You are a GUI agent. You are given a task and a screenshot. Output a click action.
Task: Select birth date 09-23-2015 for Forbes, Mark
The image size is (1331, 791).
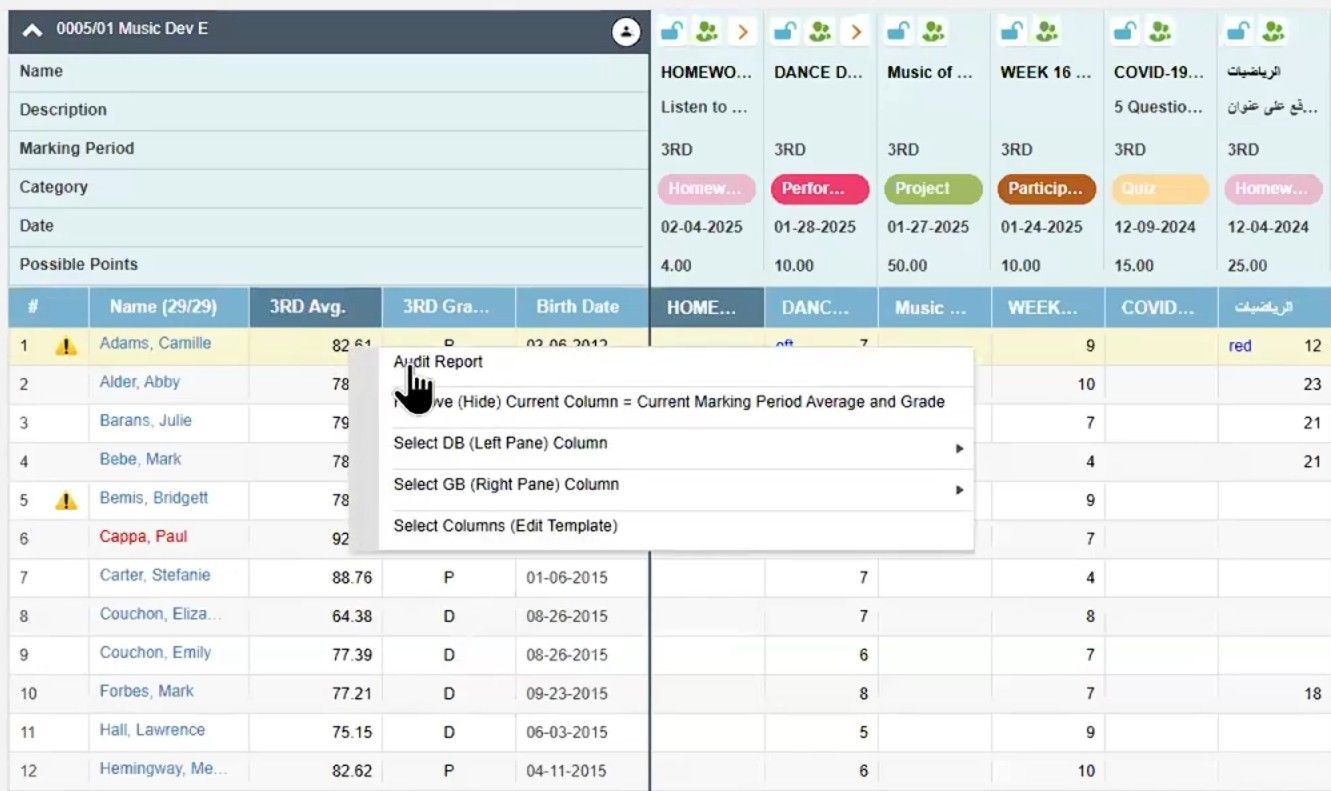point(582,693)
